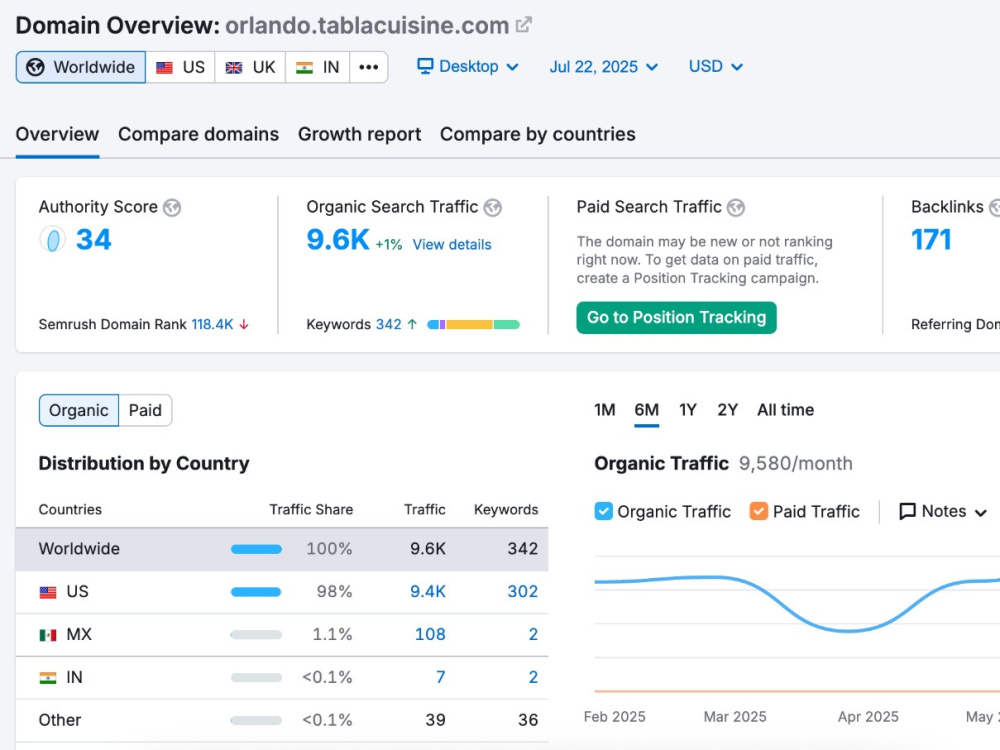Click the Go to Position Tracking button
The width and height of the screenshot is (1000, 750).
677,318
